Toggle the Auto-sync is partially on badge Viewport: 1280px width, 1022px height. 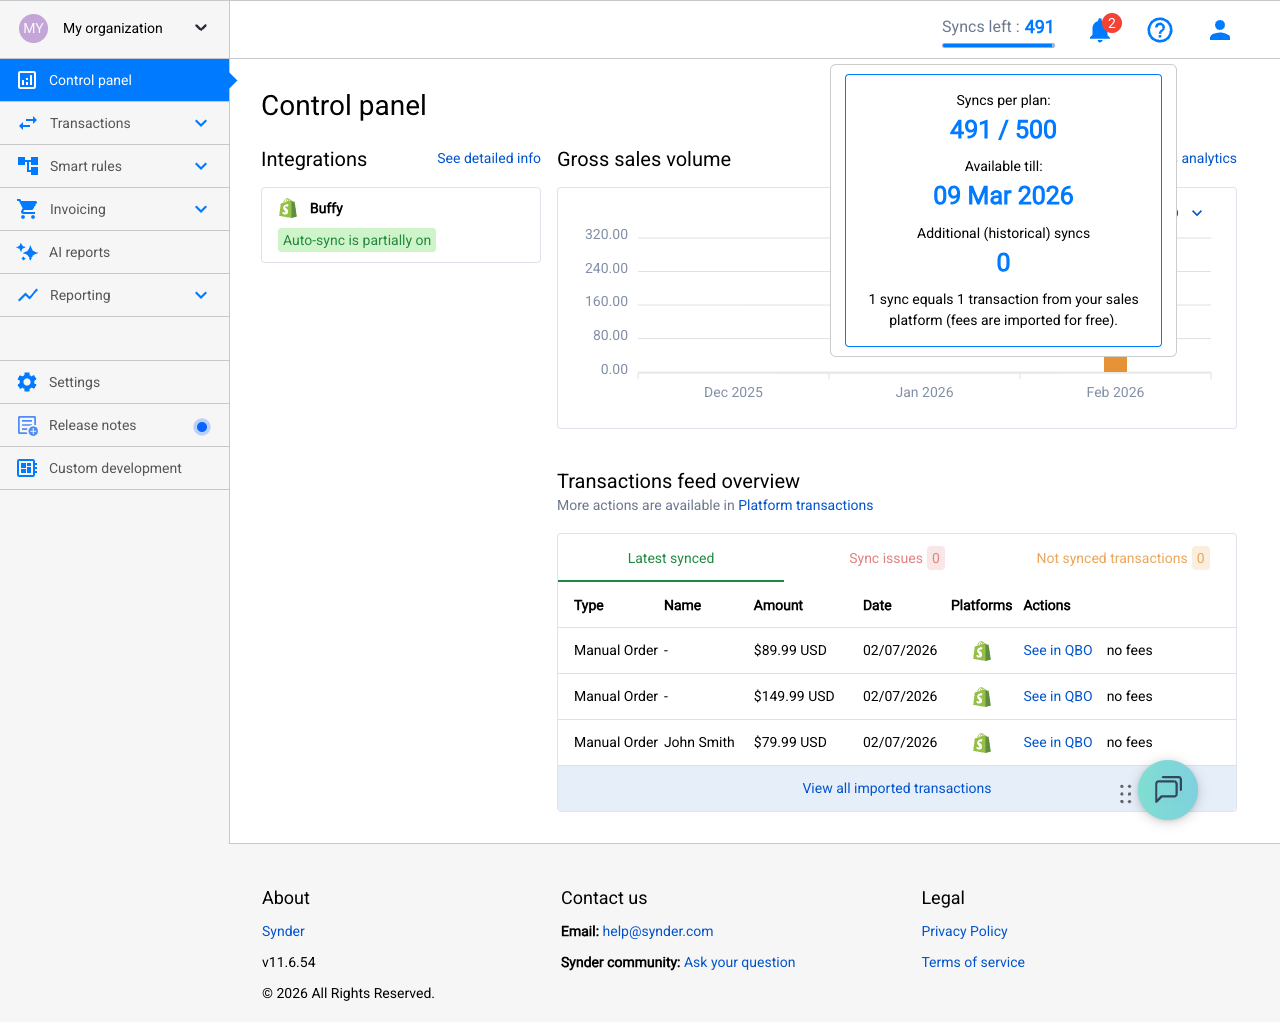[x=356, y=240]
